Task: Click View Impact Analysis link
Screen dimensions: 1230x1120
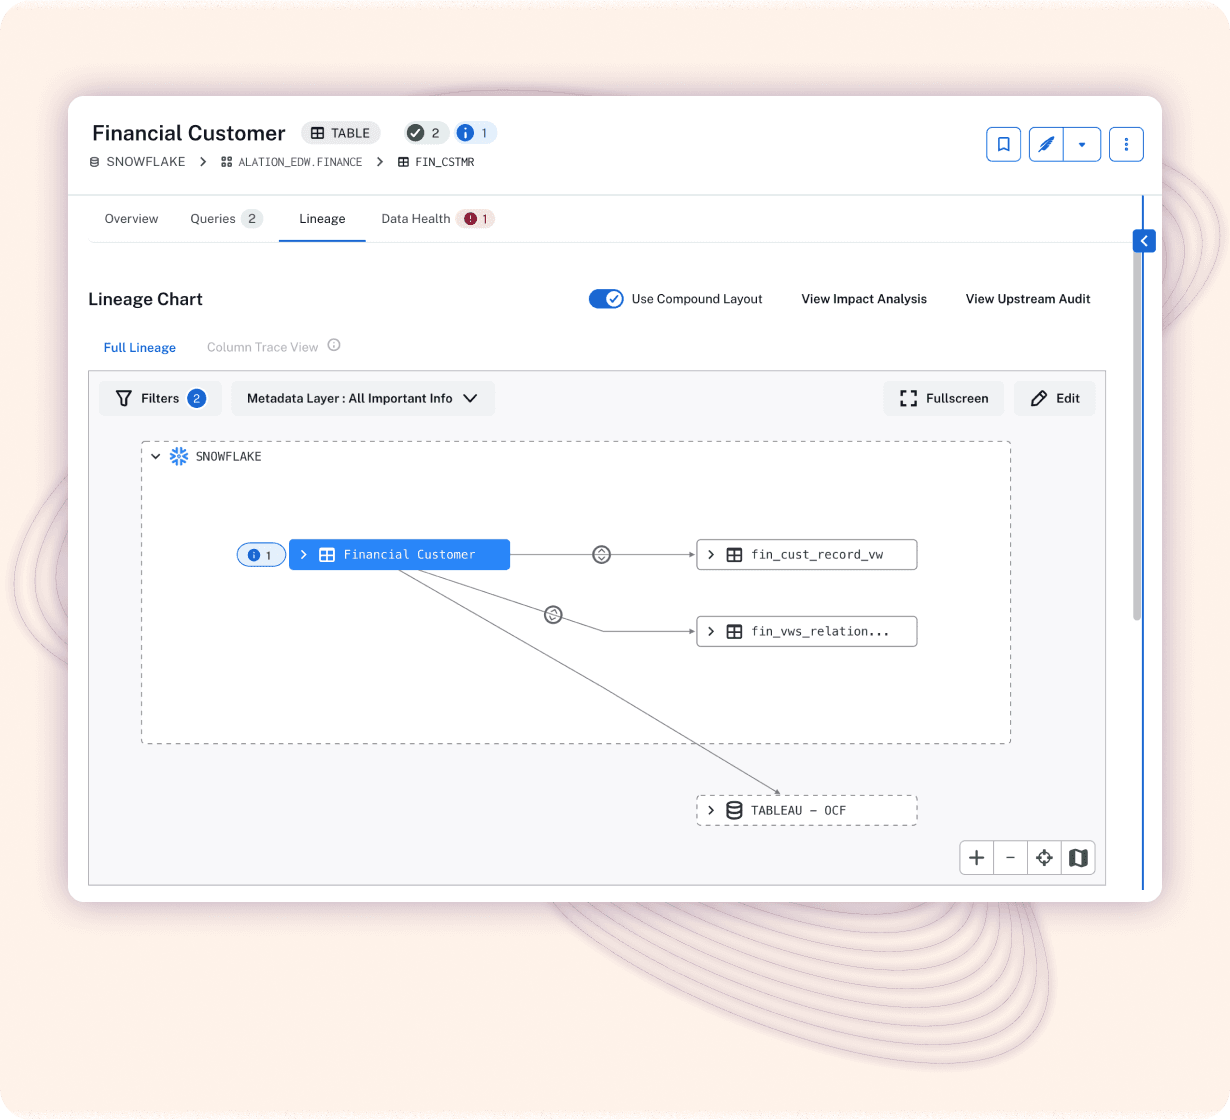Action: click(x=864, y=299)
